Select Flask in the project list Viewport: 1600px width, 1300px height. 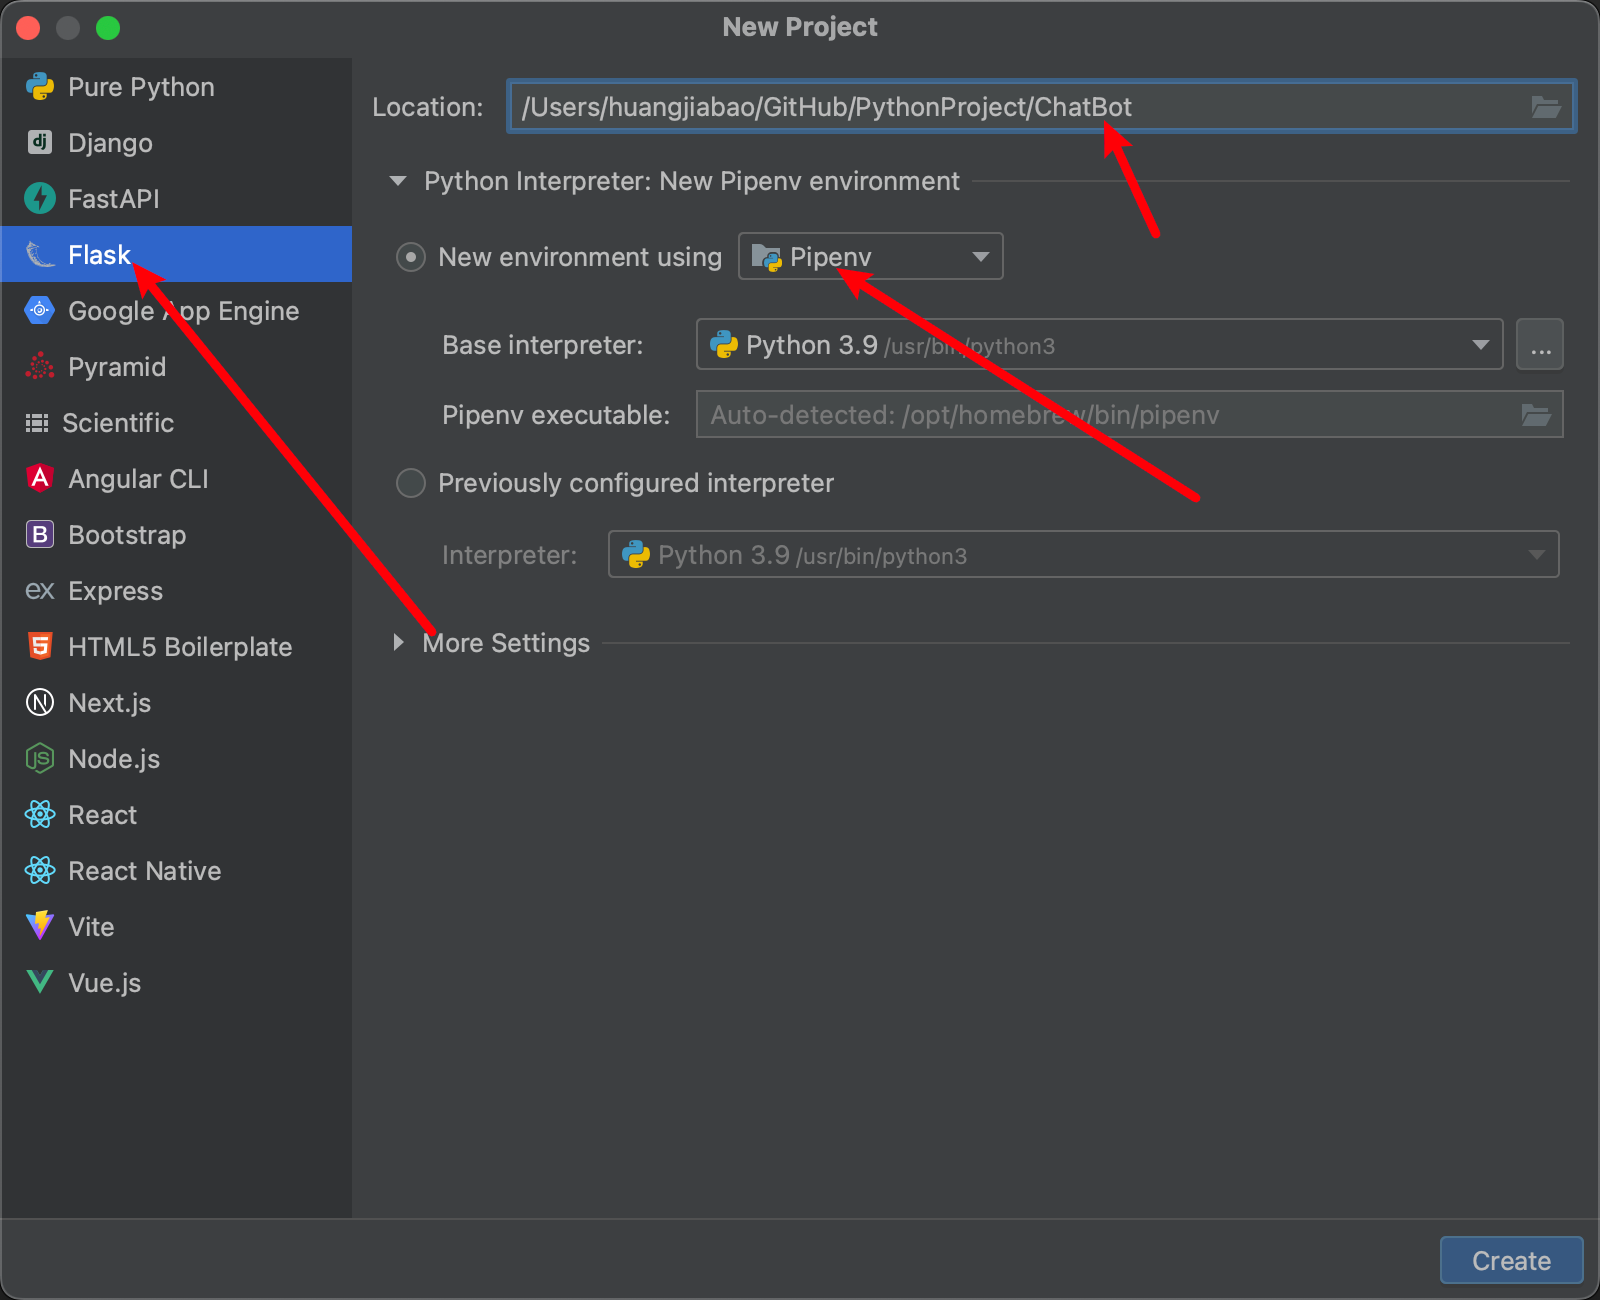(x=176, y=255)
